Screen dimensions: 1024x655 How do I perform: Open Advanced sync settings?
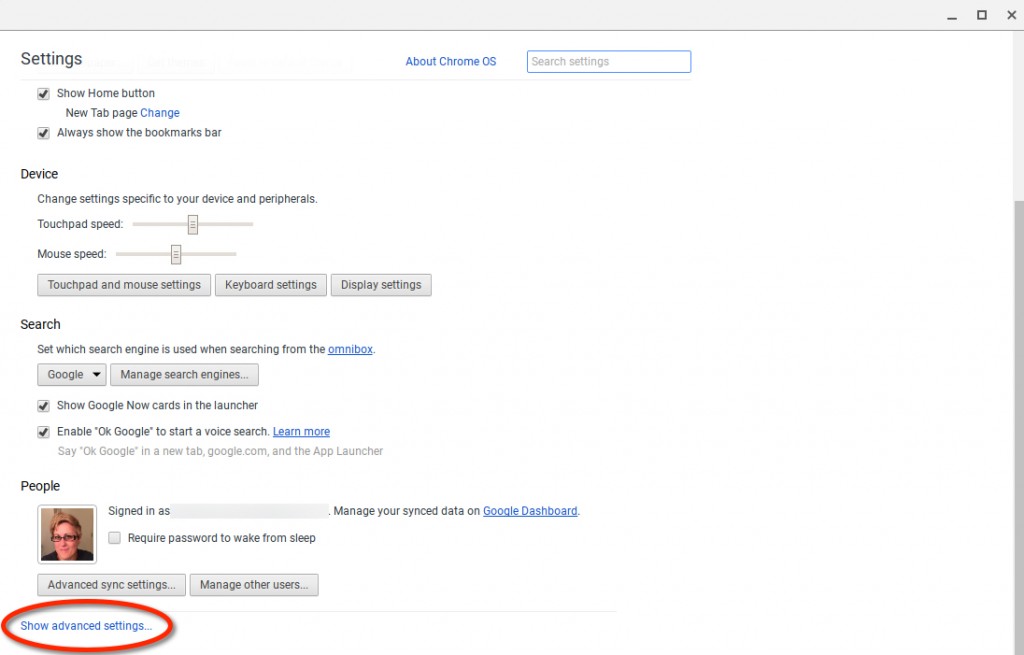112,585
